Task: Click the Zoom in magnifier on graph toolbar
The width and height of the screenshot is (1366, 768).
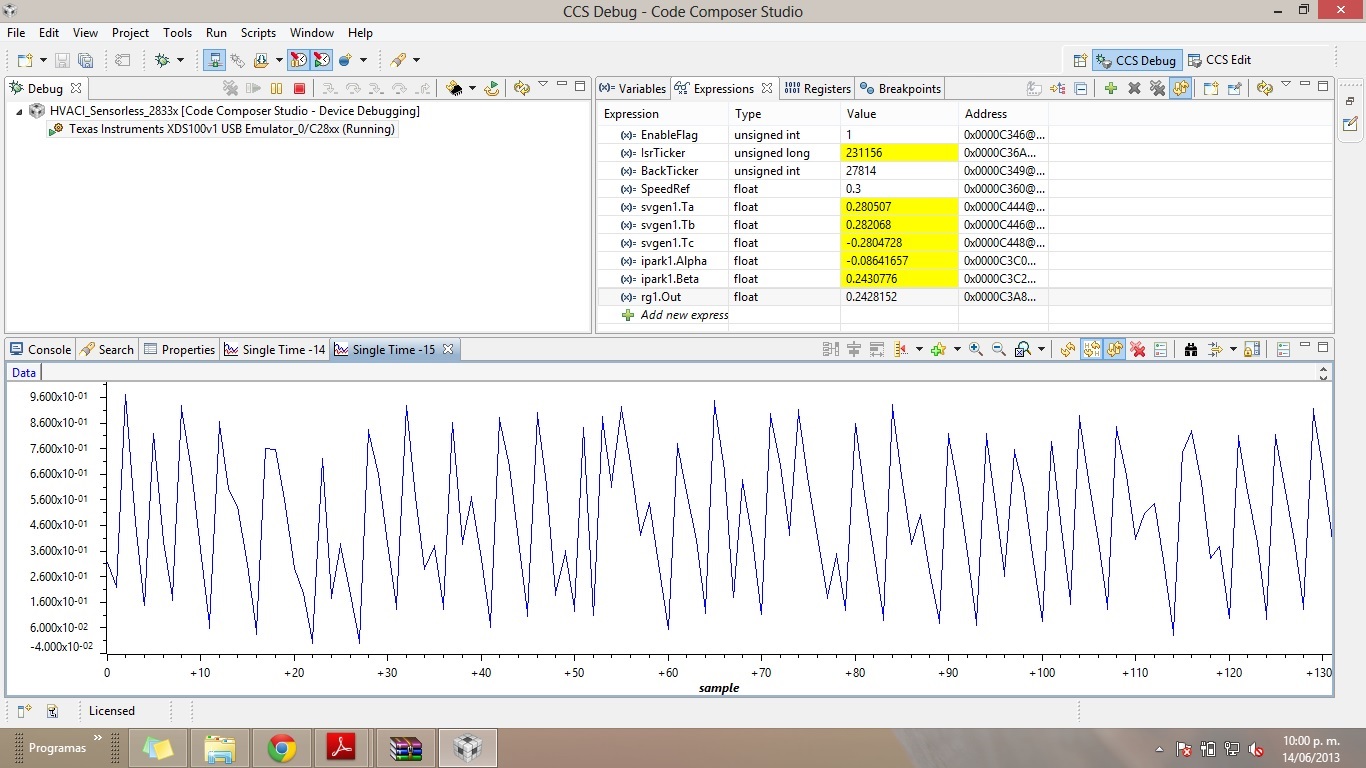Action: point(976,349)
